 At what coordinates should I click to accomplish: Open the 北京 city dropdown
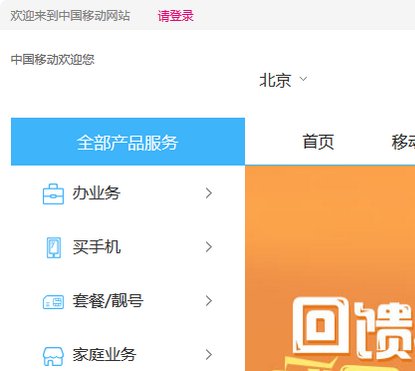tap(283, 80)
